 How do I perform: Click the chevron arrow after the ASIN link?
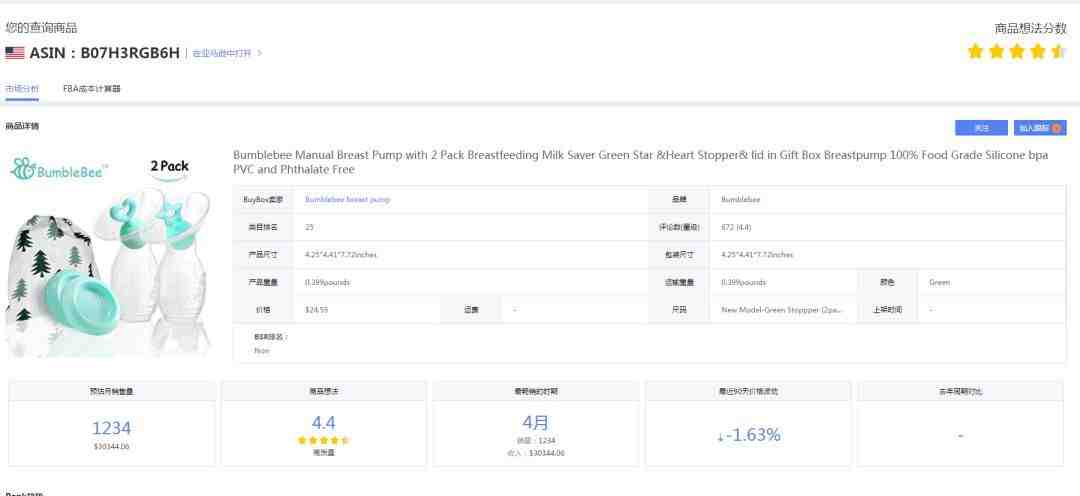260,53
